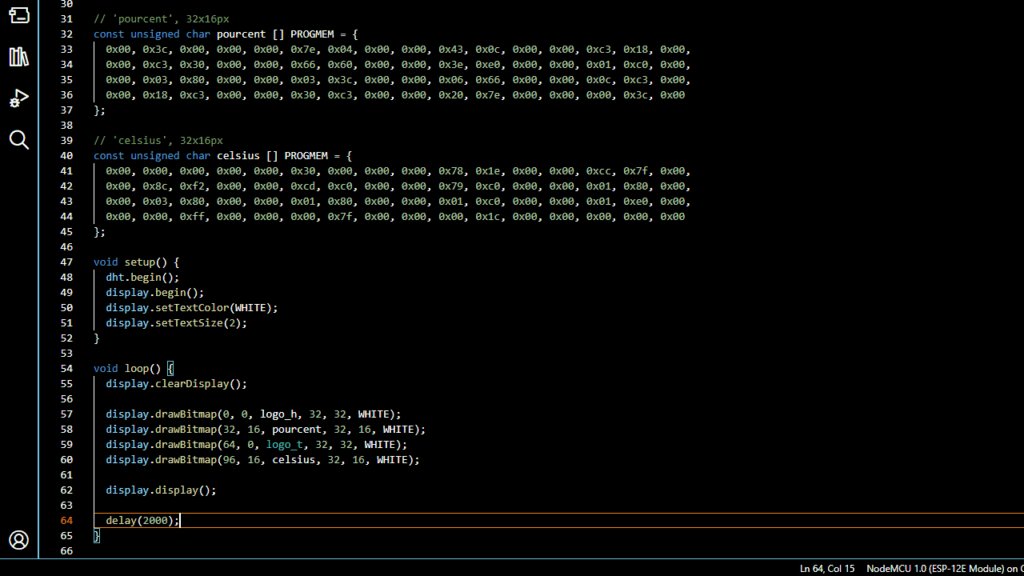The width and height of the screenshot is (1024, 576).
Task: Click the Ln 64, Col 15 status entry
Action: click(x=827, y=569)
